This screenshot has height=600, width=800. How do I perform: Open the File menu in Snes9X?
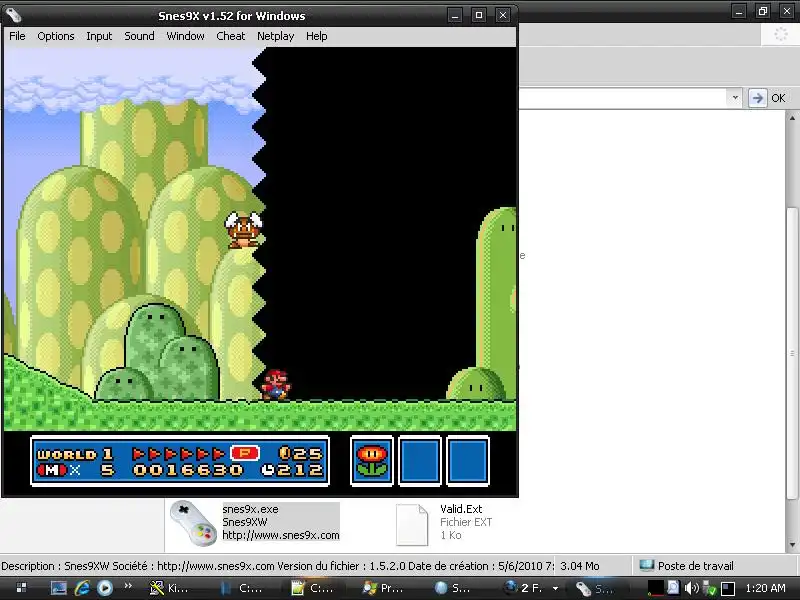click(x=17, y=36)
